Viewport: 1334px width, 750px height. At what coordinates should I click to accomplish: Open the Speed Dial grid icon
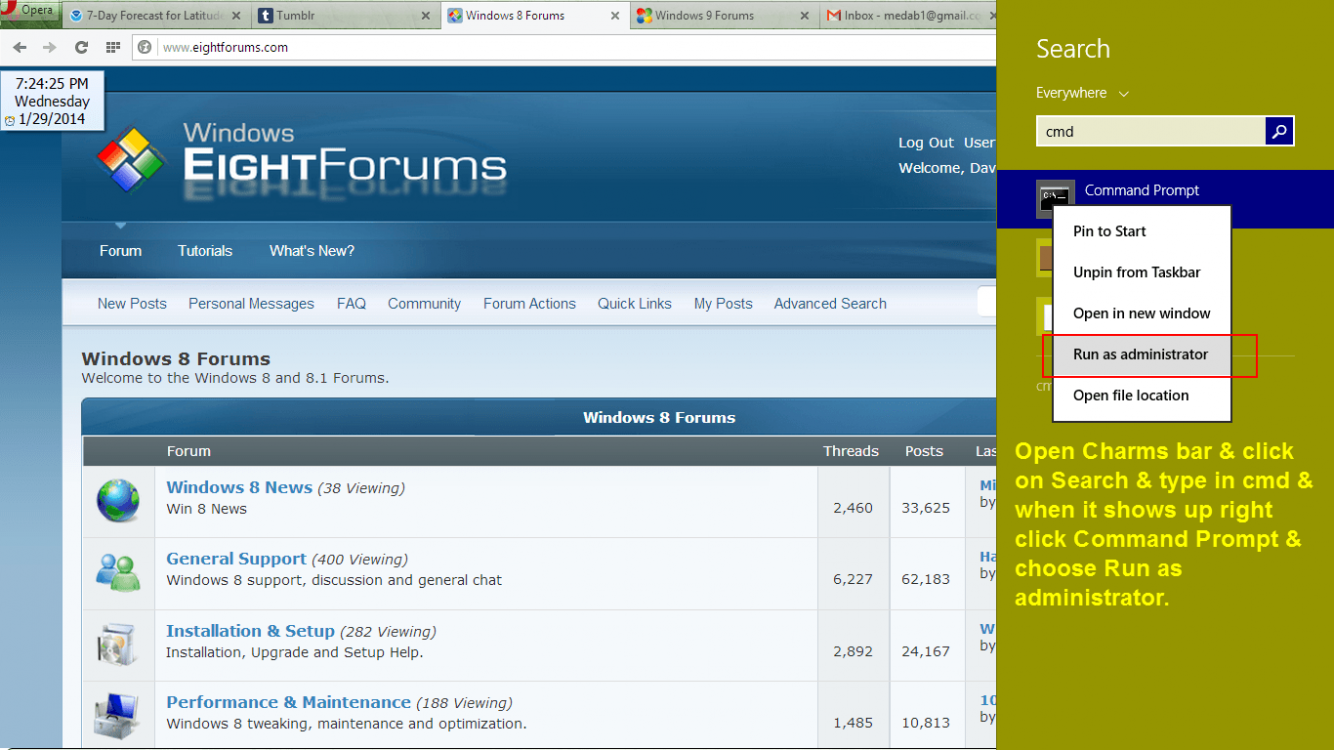(113, 47)
